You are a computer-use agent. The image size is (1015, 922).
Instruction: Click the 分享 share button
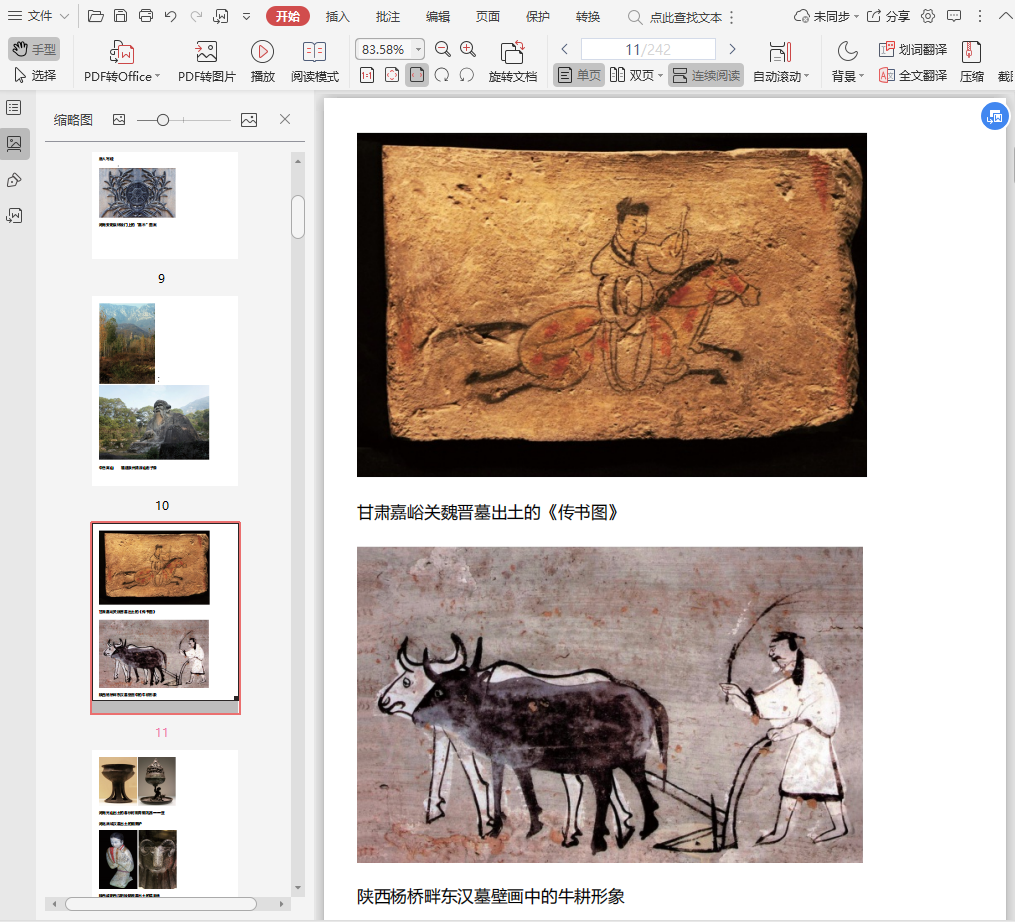click(x=887, y=16)
